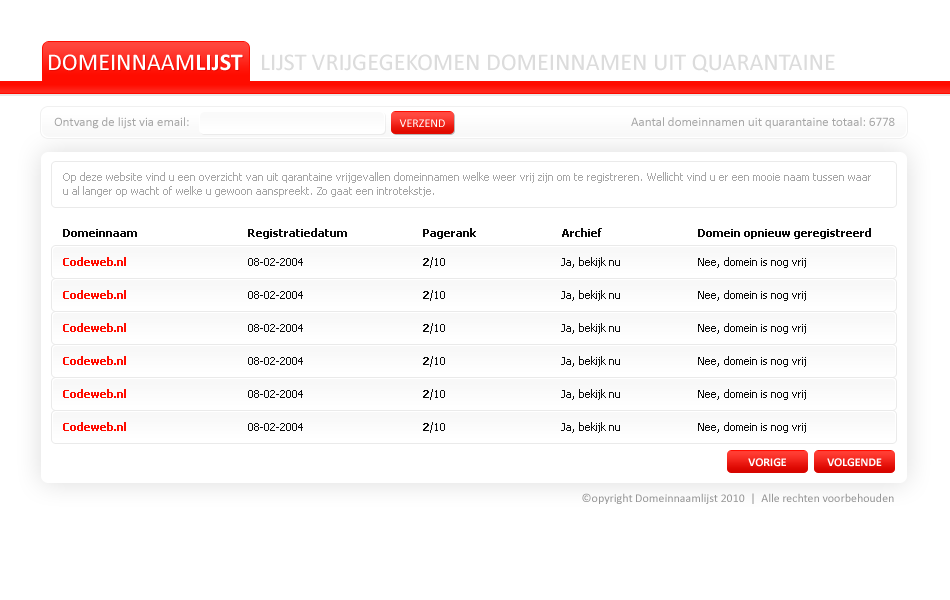
Task: Go to next page with VOLGENDE
Action: tap(854, 462)
